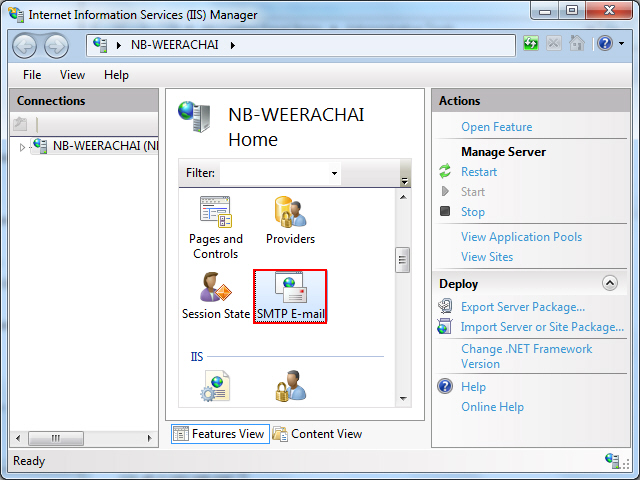Click the Open Feature link
Image resolution: width=640 pixels, height=480 pixels.
tap(497, 127)
